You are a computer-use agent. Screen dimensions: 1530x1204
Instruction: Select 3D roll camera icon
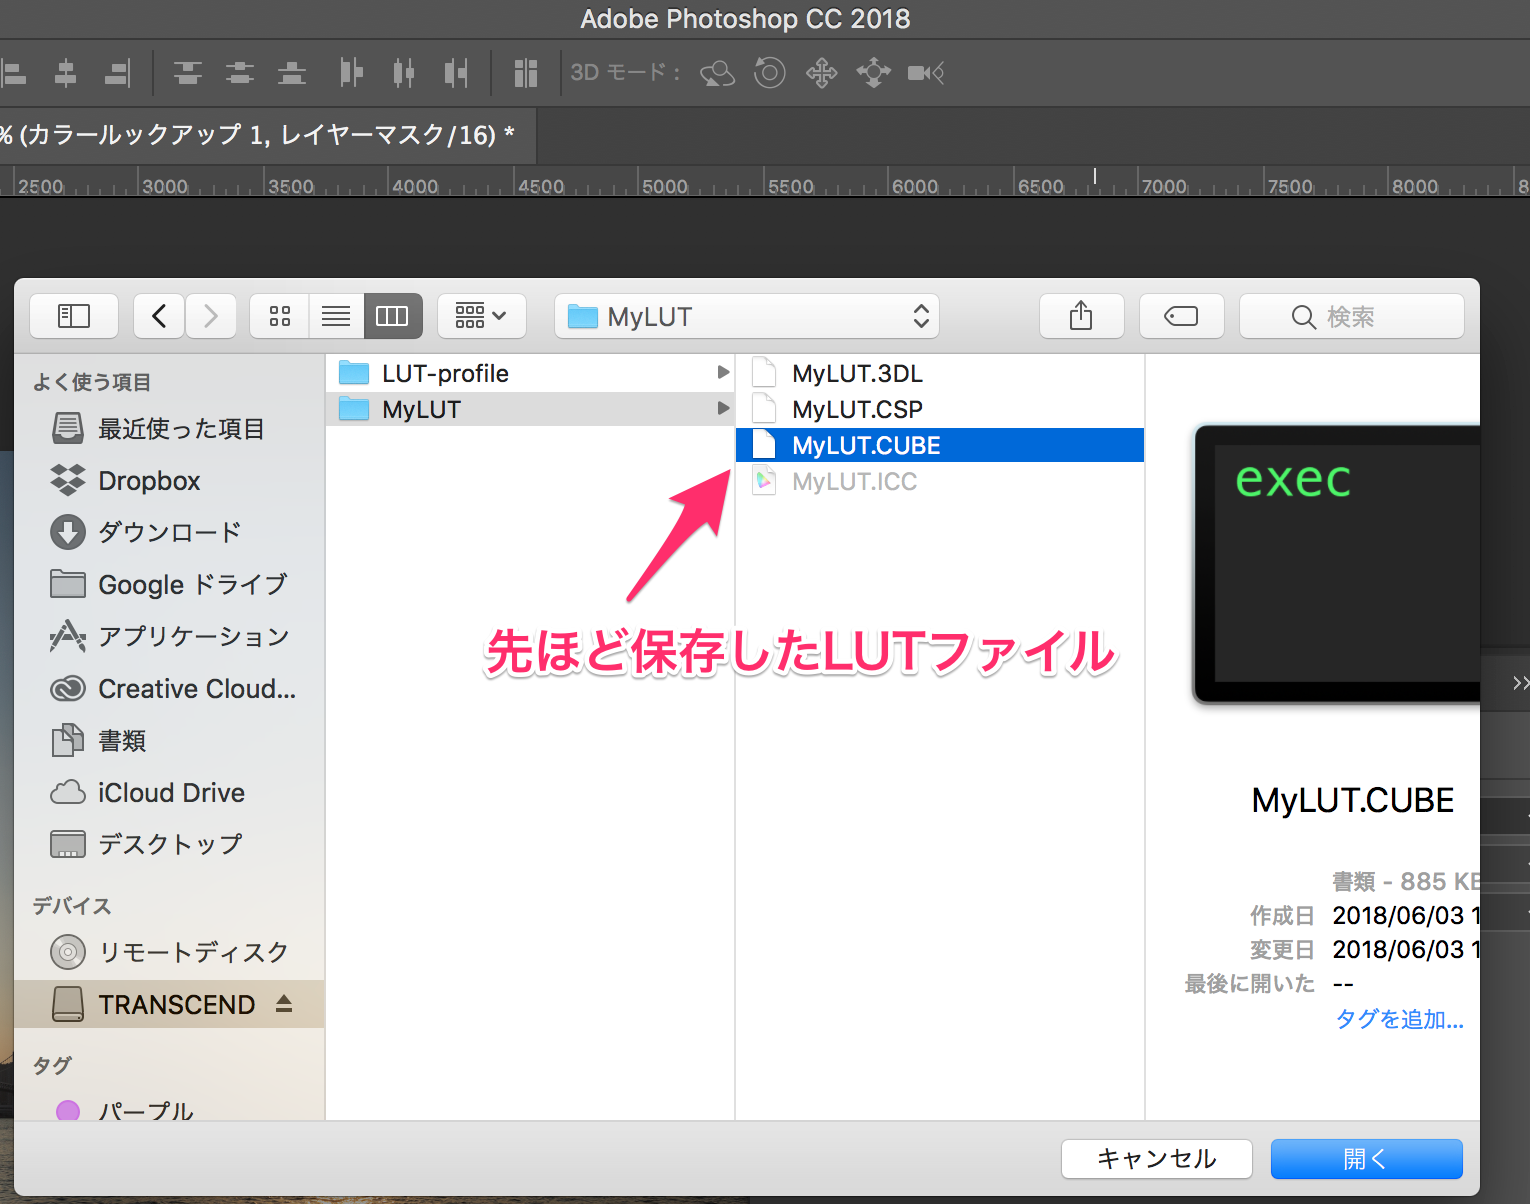coord(769,73)
